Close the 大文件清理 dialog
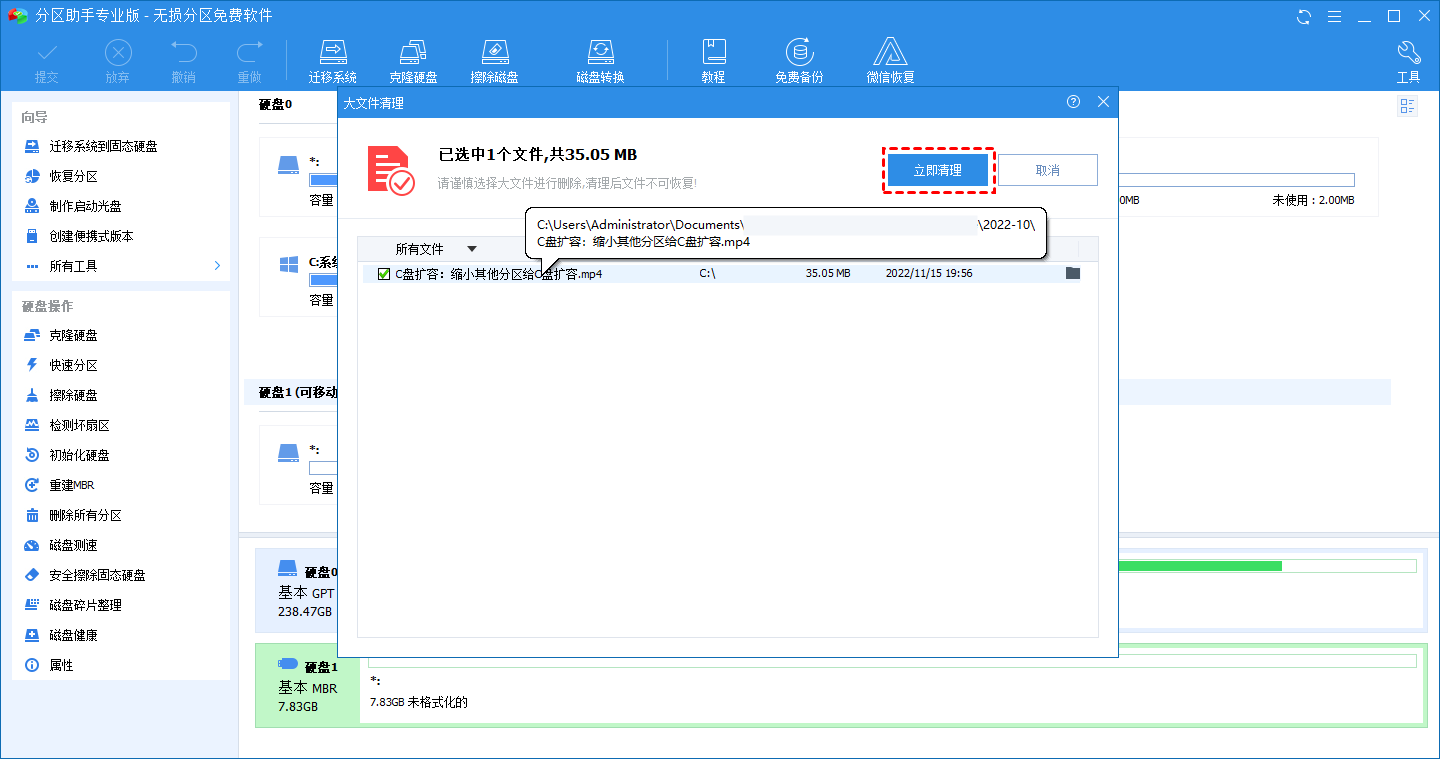 (x=1103, y=102)
